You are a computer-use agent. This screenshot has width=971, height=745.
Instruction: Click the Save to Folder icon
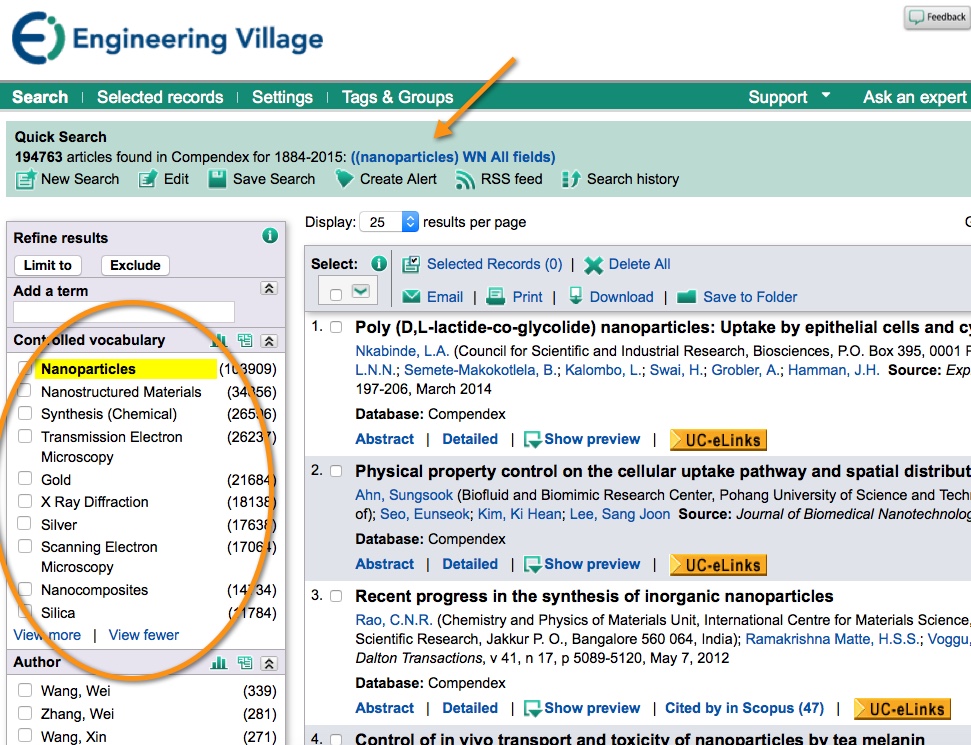point(686,297)
